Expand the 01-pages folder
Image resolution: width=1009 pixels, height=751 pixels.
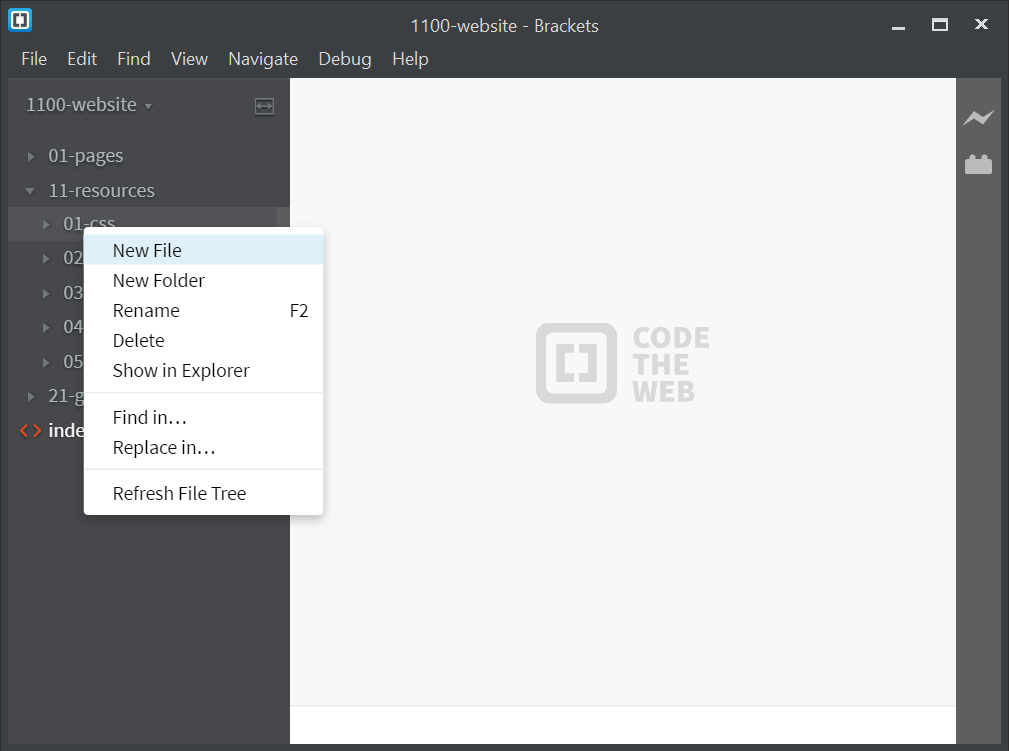click(30, 156)
